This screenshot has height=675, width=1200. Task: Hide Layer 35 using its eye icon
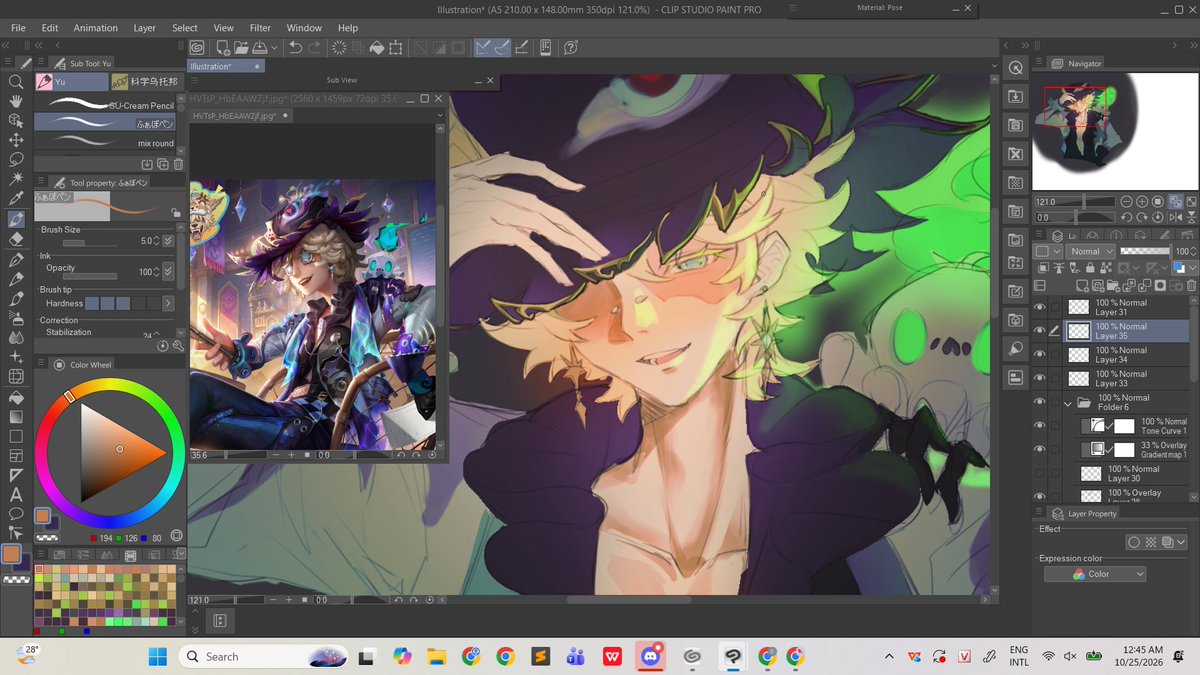(1040, 331)
